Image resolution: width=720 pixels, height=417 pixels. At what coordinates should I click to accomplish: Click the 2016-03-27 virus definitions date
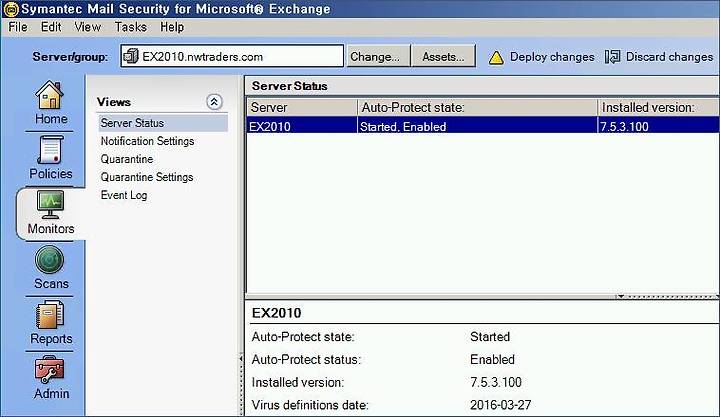click(501, 405)
